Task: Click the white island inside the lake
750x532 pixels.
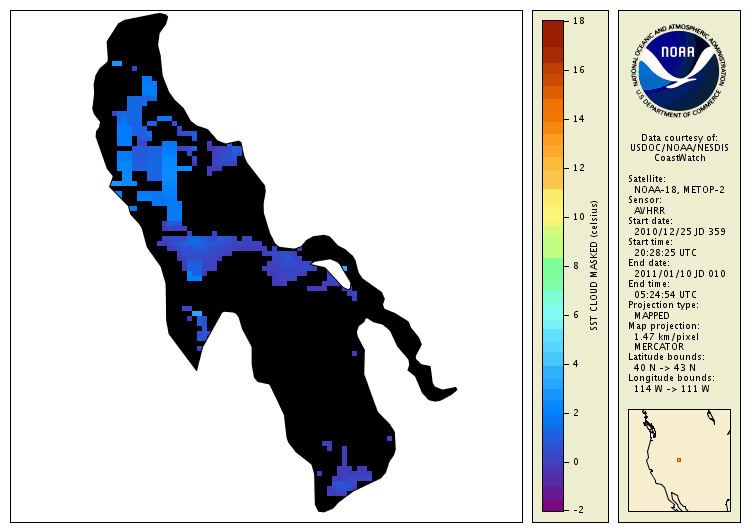Action: click(x=335, y=273)
